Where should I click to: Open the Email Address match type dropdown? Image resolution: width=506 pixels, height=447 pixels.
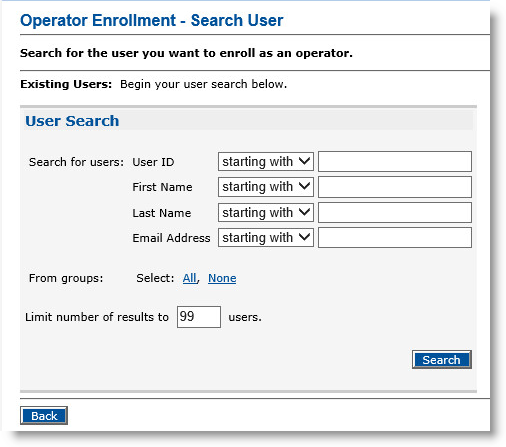point(266,237)
